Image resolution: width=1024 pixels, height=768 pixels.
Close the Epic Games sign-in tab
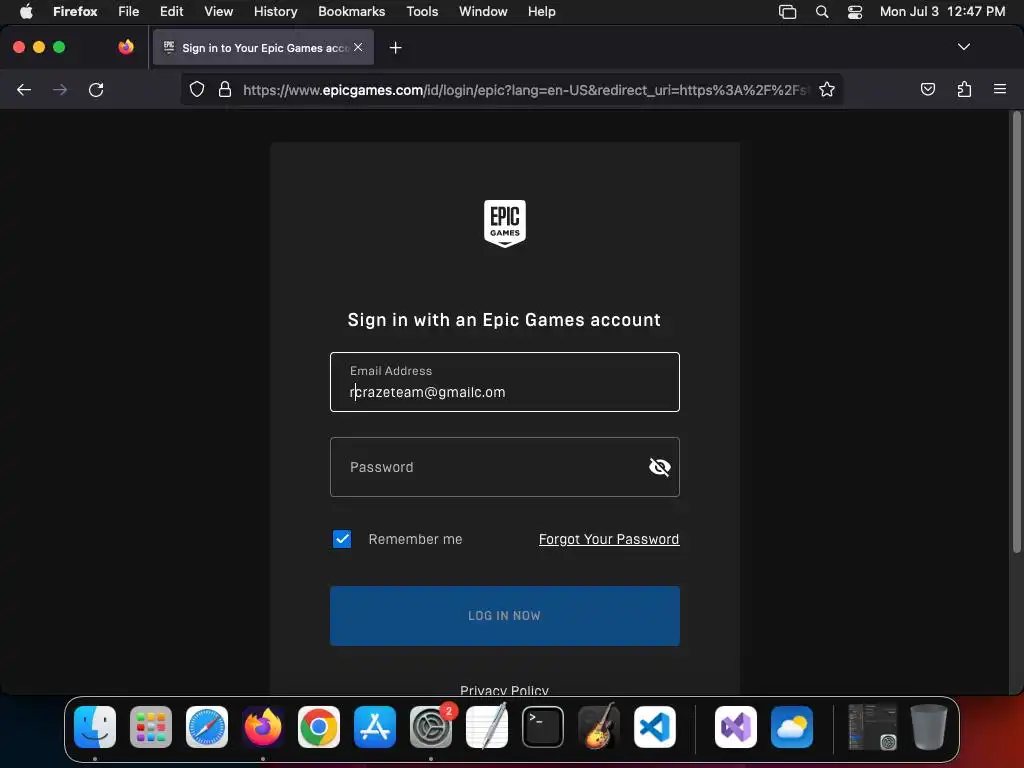pyautogui.click(x=358, y=47)
